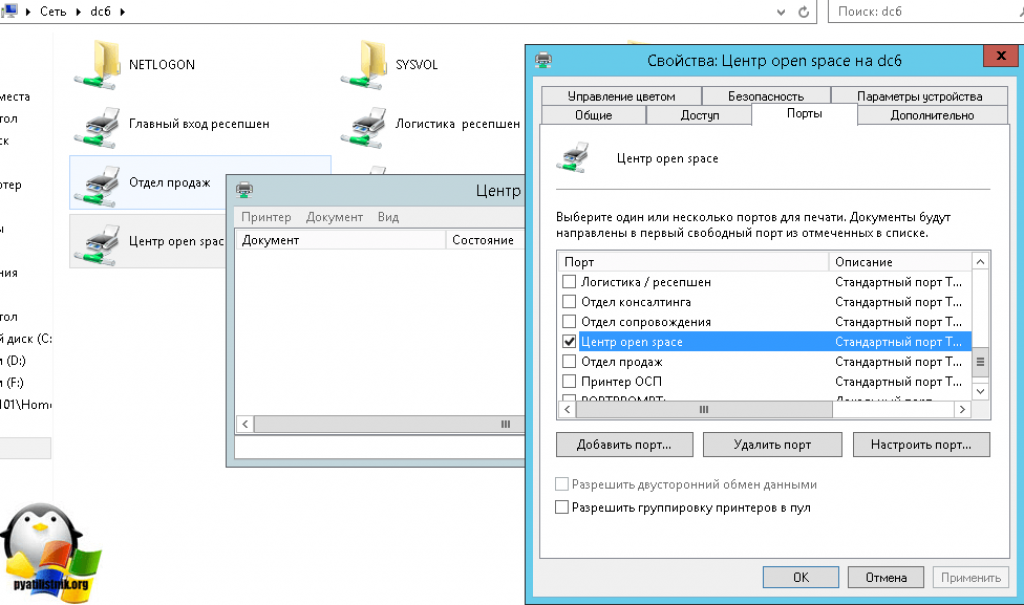
Task: Click Добавить порт button
Action: point(624,445)
